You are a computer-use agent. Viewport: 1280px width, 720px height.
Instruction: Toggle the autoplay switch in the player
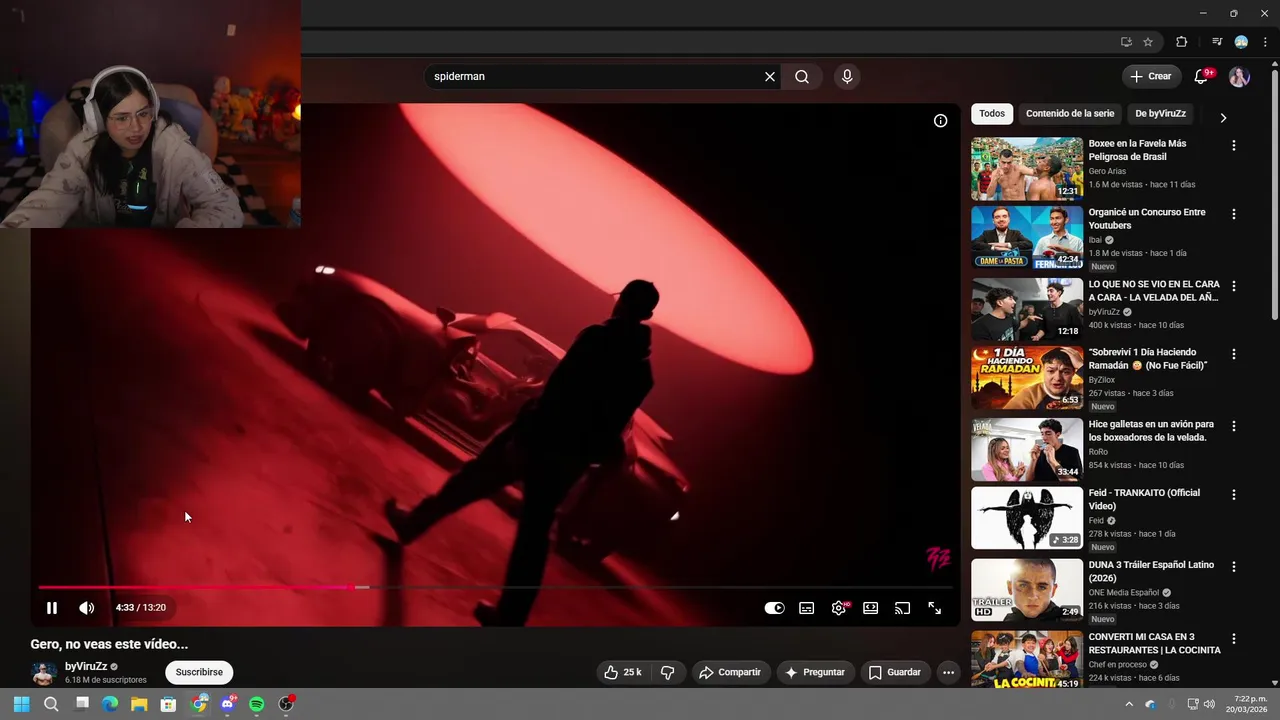tap(774, 608)
